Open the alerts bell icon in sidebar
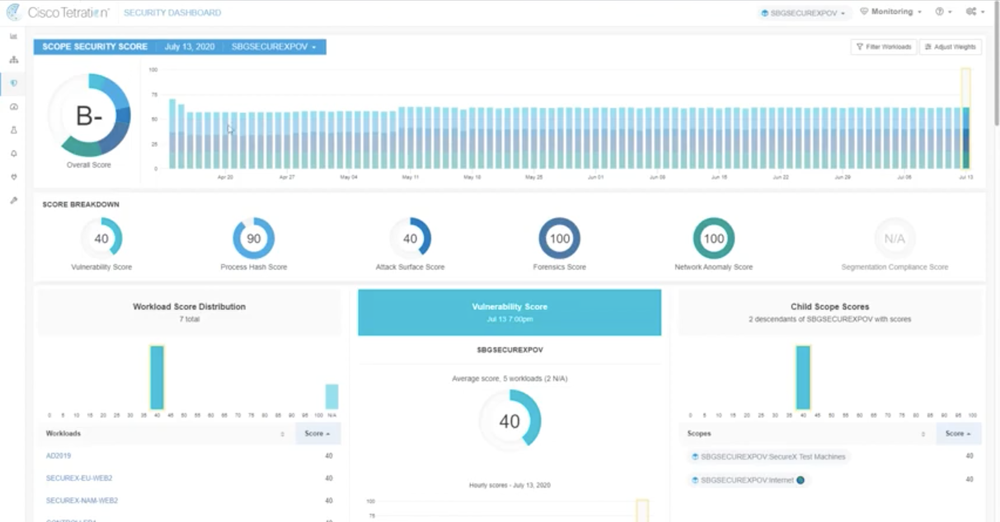The height and width of the screenshot is (522, 1000). pyautogui.click(x=13, y=154)
